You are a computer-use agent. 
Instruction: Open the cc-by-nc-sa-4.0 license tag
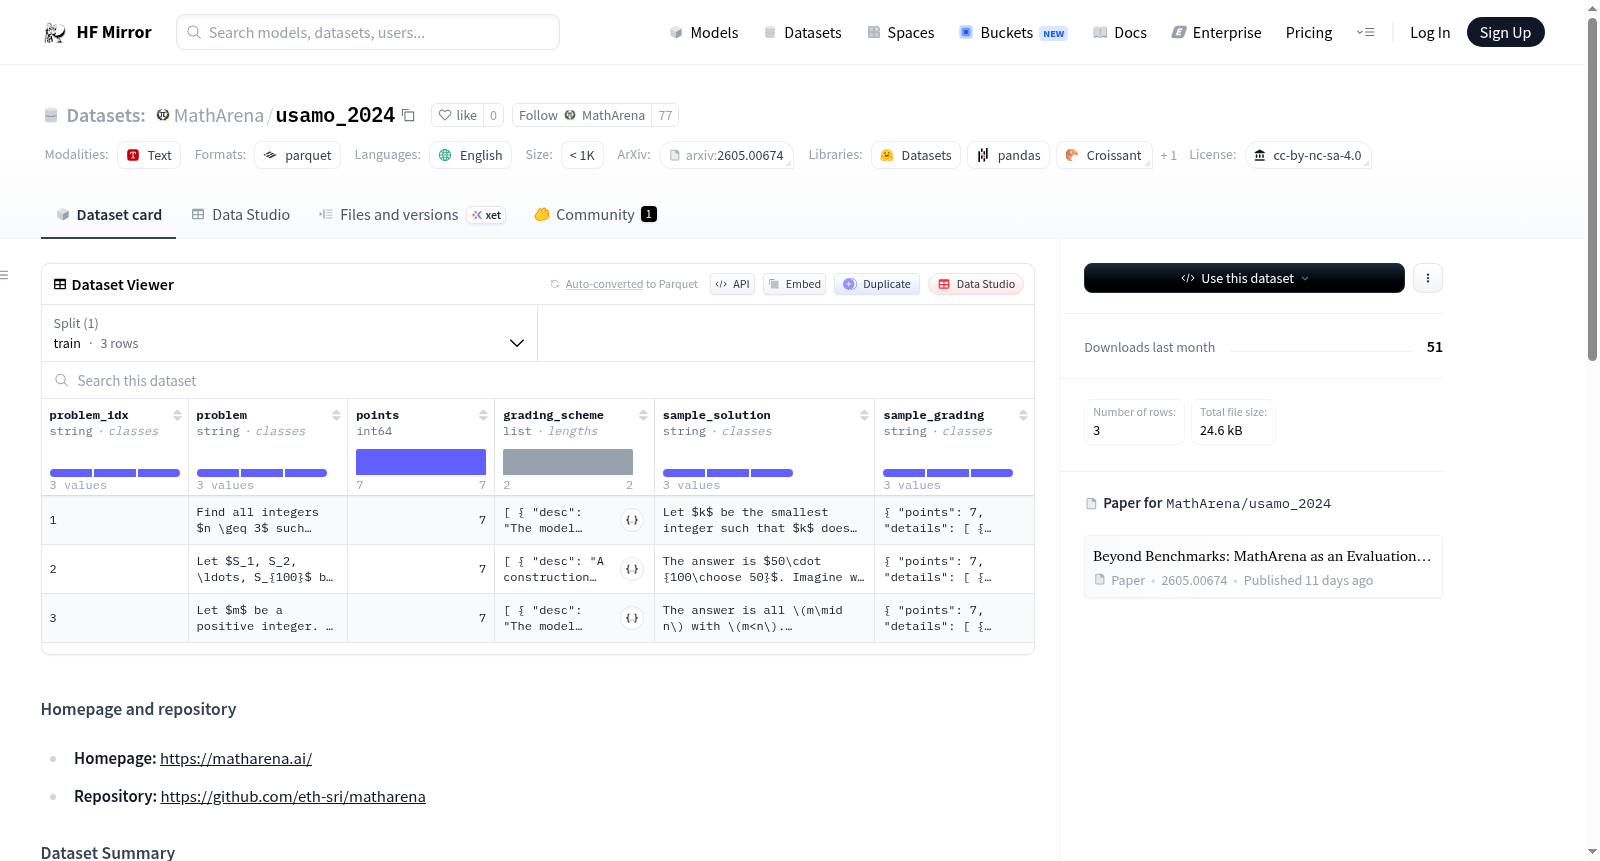[x=1308, y=155]
